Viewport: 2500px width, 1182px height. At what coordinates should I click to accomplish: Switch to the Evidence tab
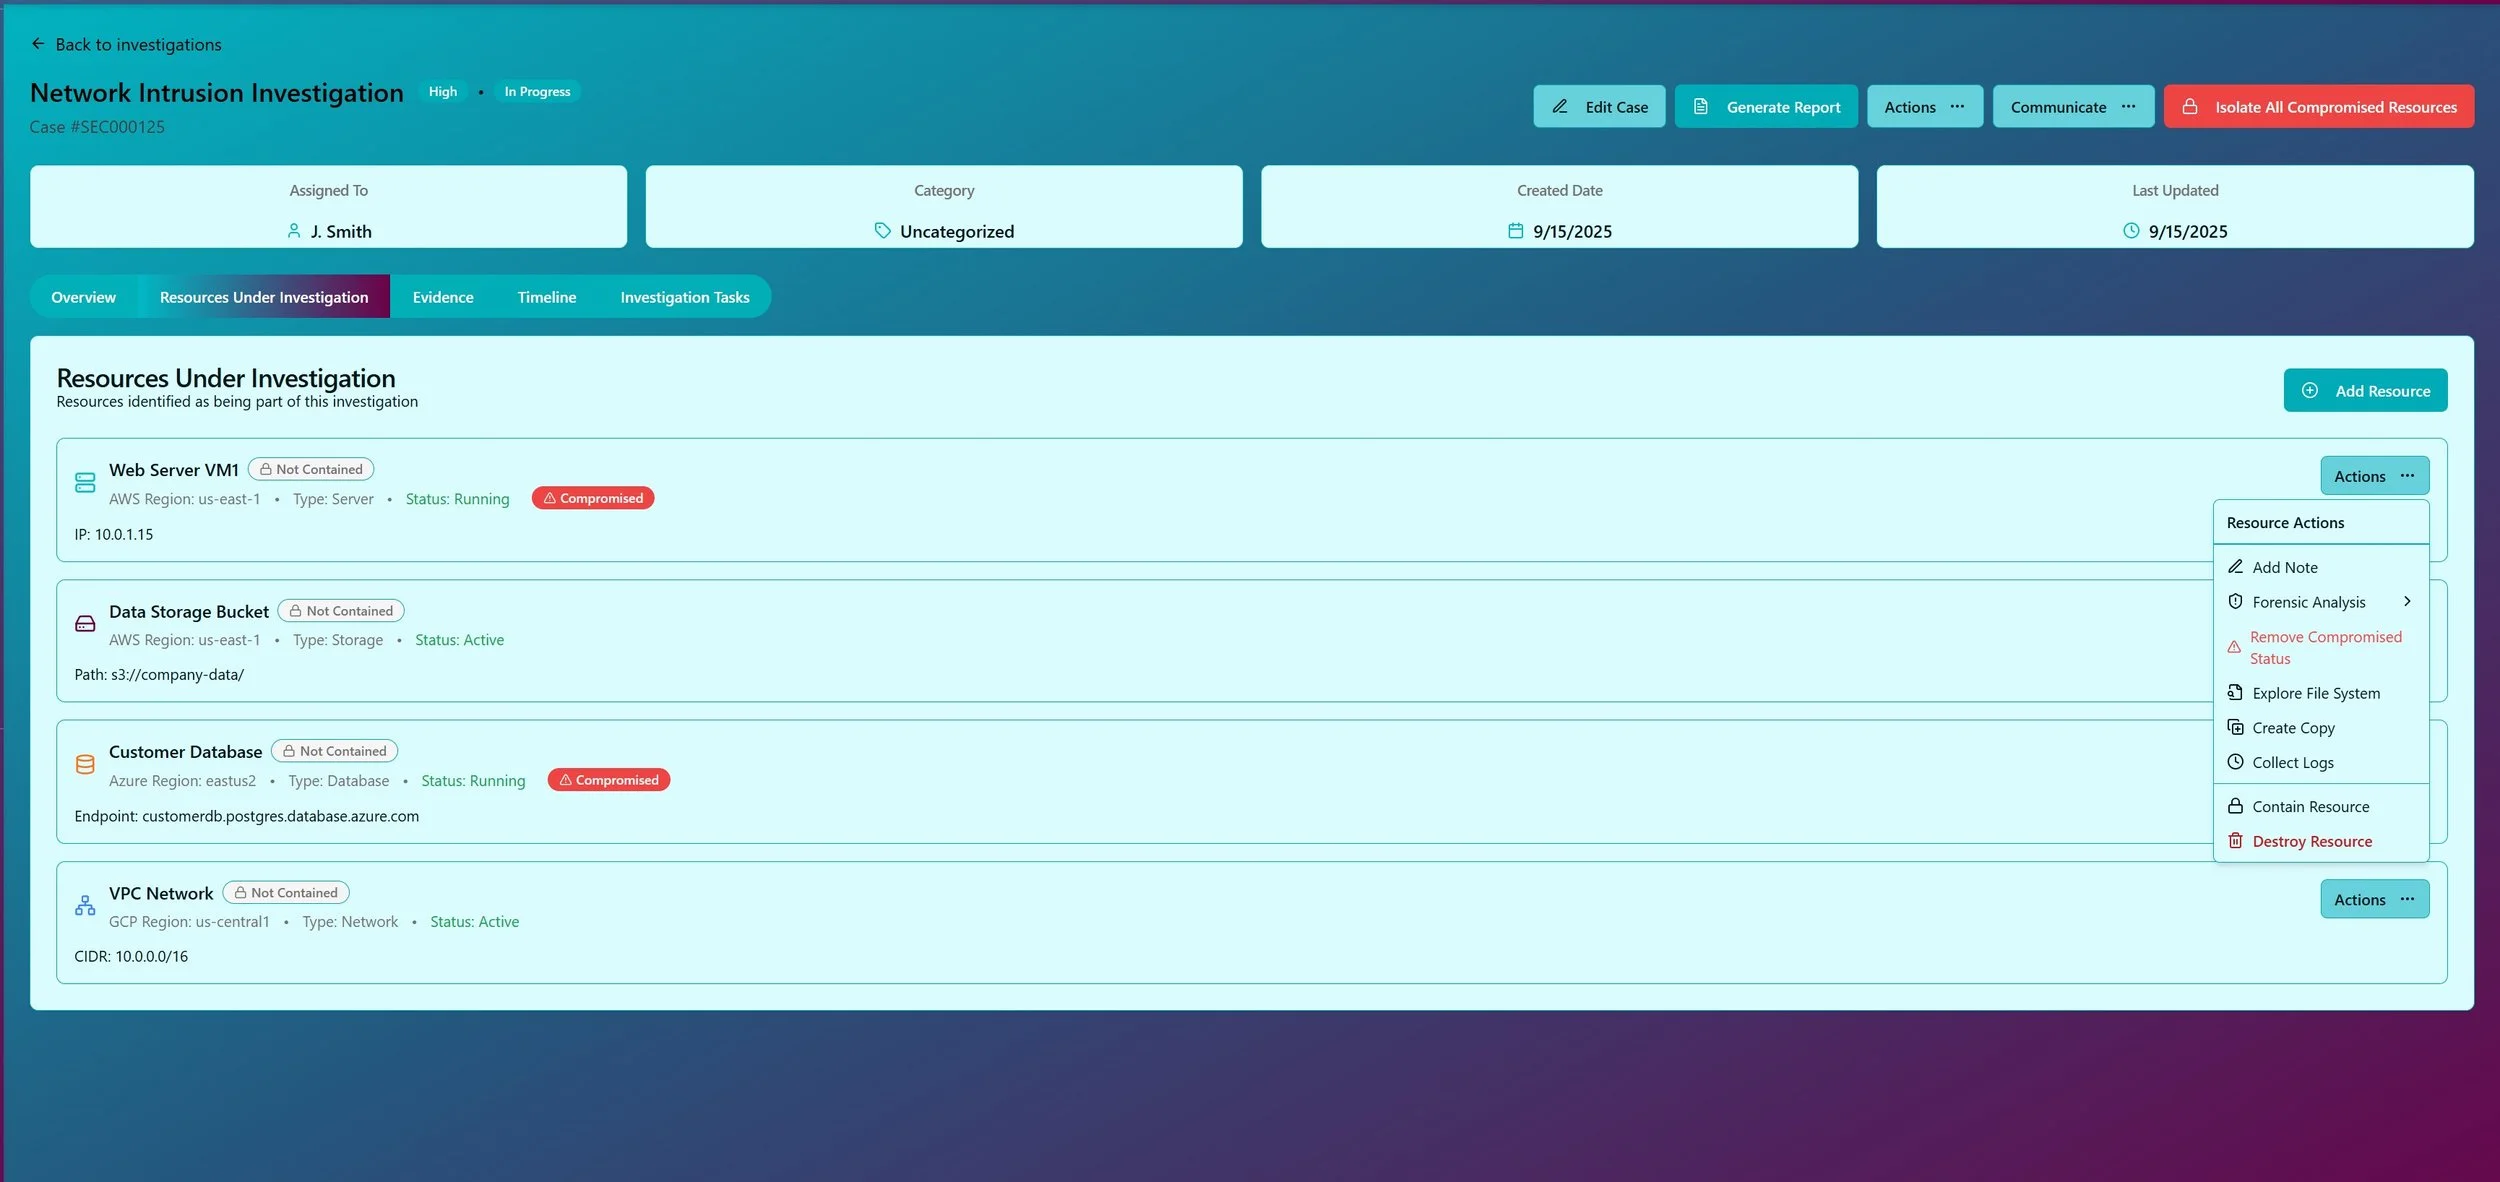pyautogui.click(x=443, y=297)
